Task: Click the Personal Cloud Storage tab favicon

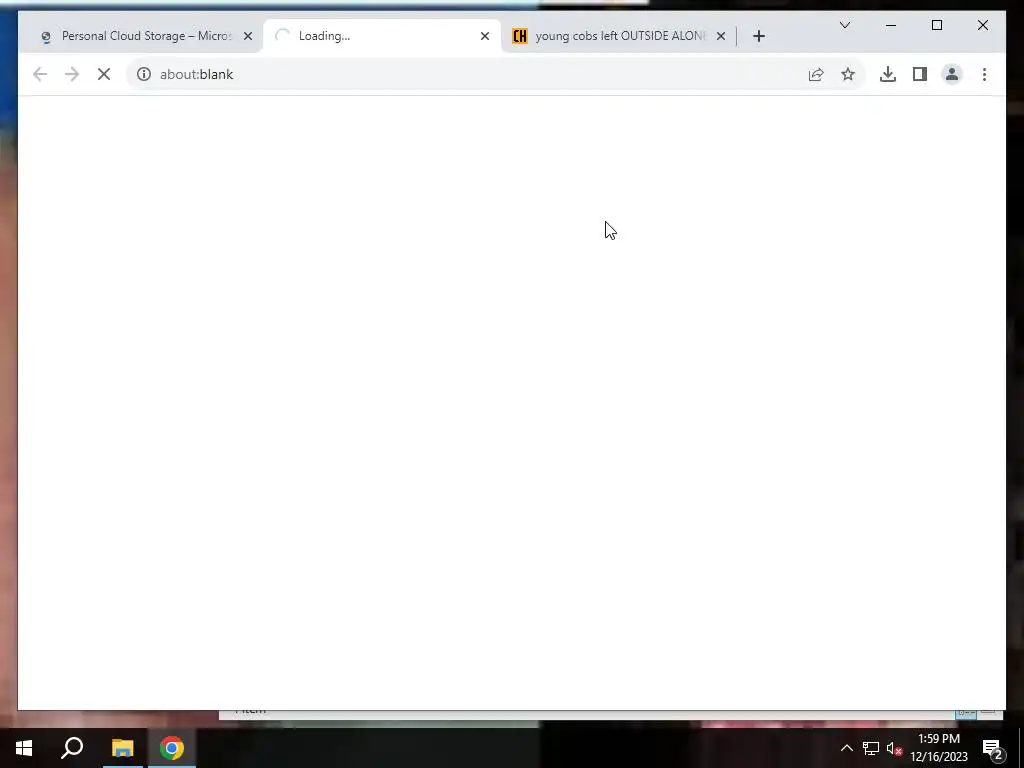Action: tap(46, 37)
